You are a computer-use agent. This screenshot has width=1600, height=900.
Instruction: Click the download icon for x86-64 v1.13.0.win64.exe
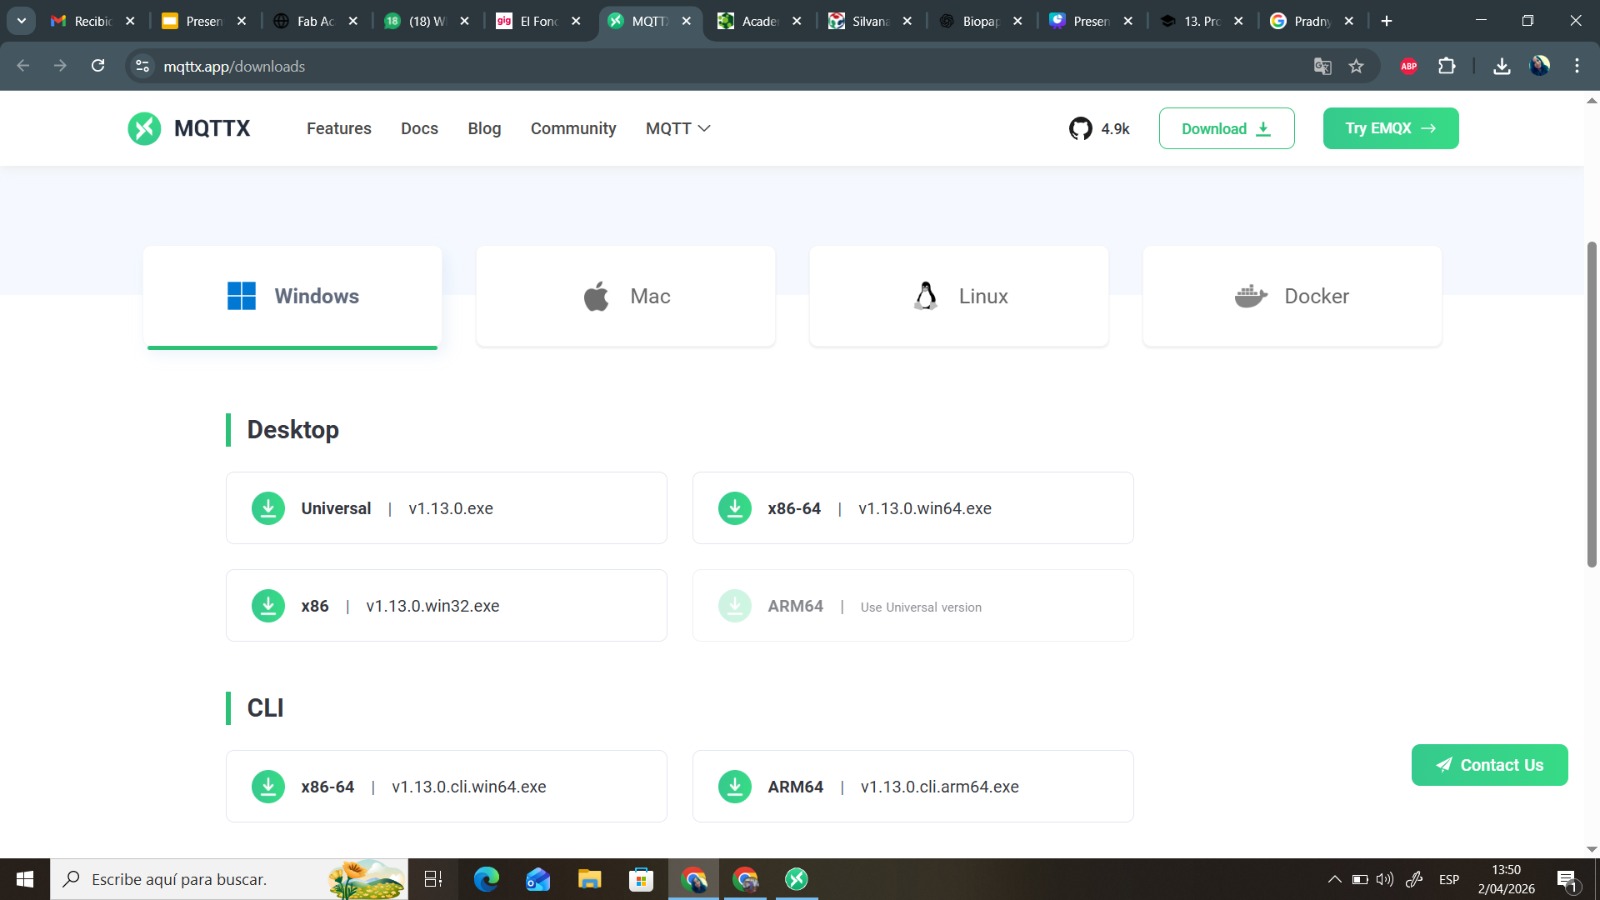click(735, 508)
